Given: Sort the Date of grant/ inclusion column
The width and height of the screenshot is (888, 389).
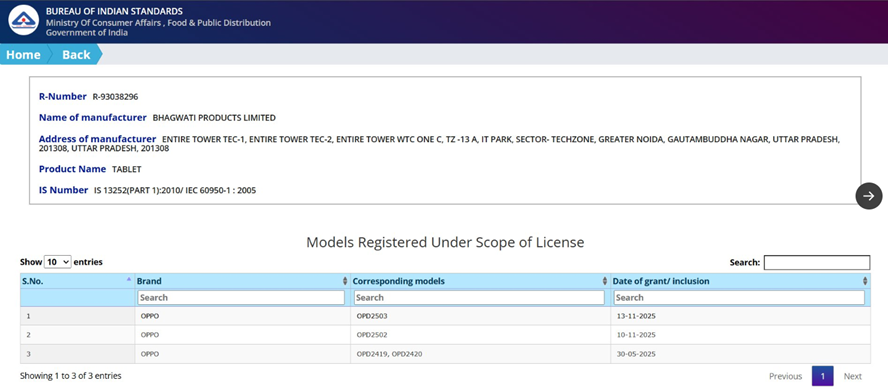Looking at the screenshot, I should pos(865,281).
